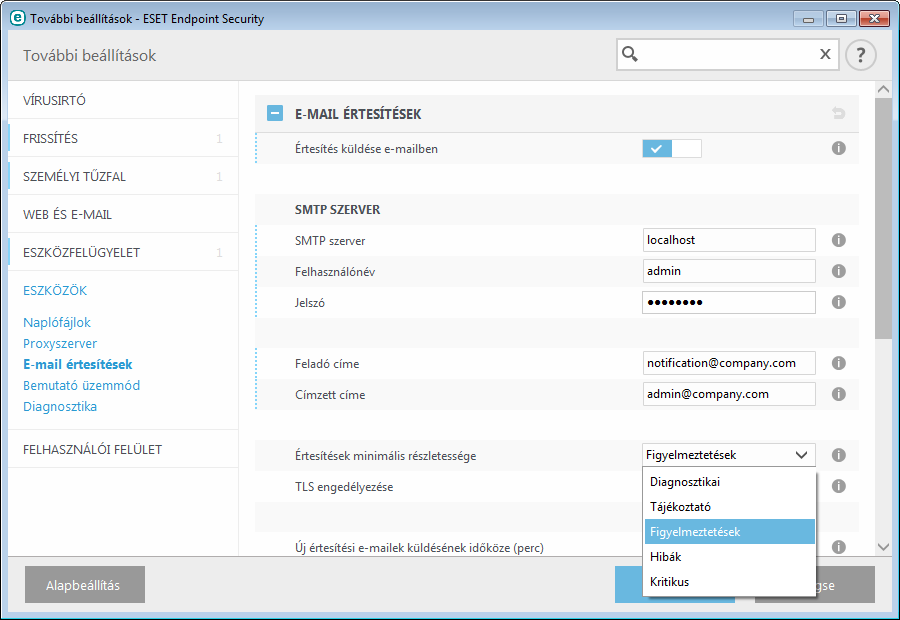Click the ESET logo in title bar
This screenshot has height=620, width=900.
click(x=18, y=18)
